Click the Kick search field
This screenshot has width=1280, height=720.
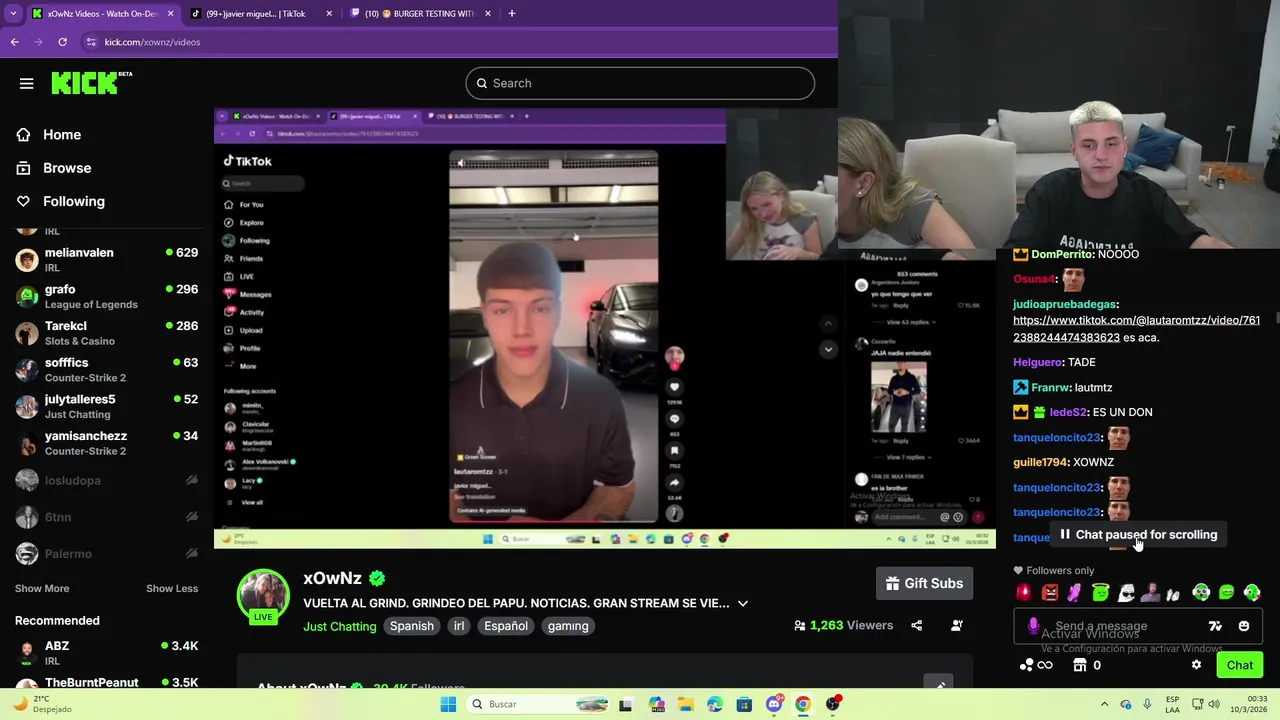pos(640,83)
